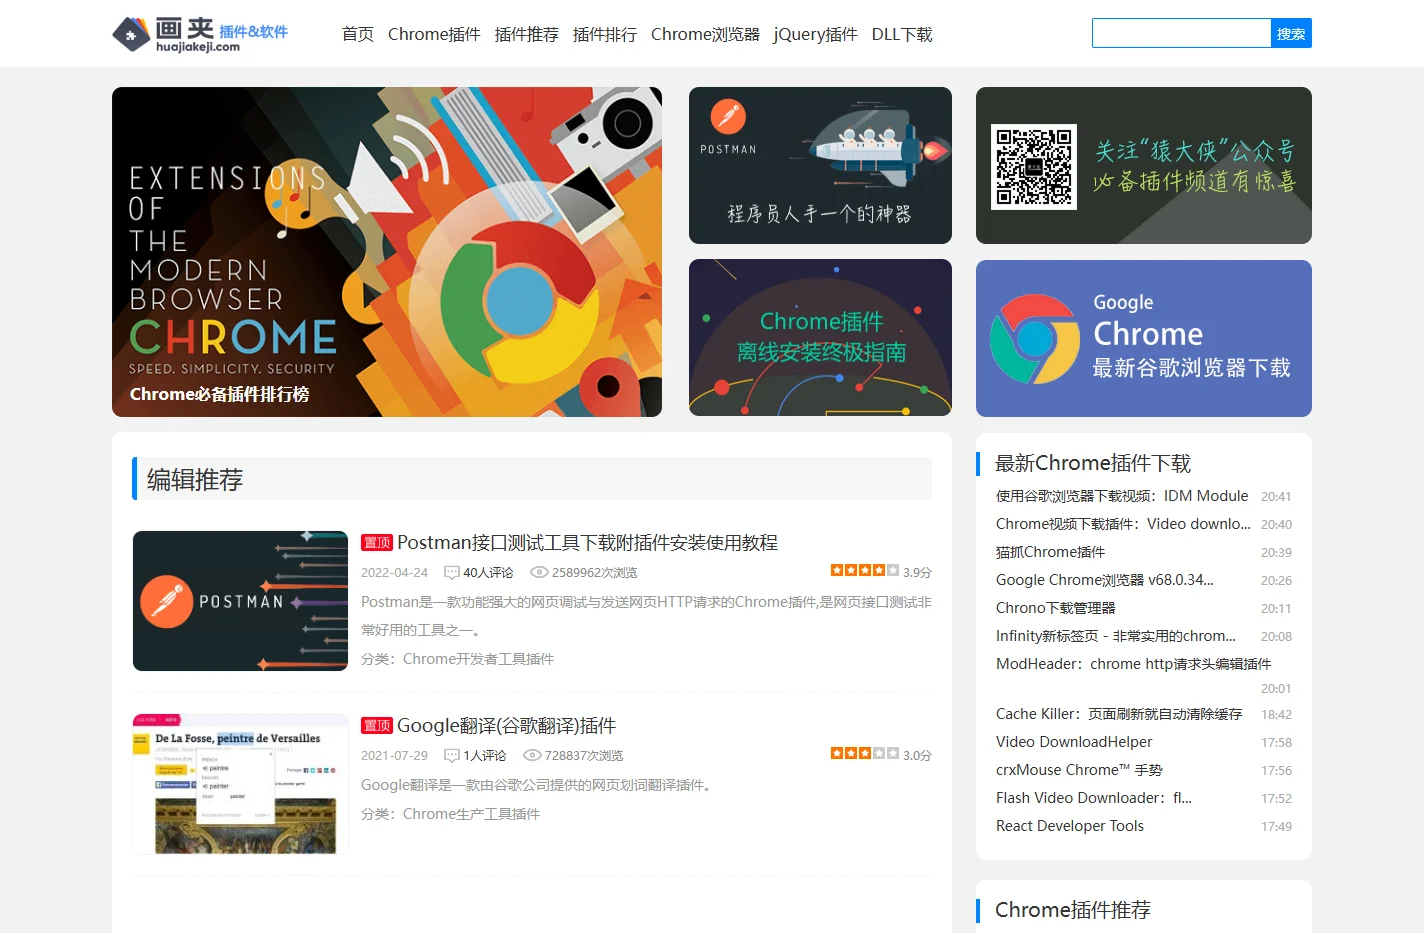Image resolution: width=1424 pixels, height=933 pixels.
Task: Open 最新谷歌浏览器下载 banner text
Action: tap(1191, 368)
